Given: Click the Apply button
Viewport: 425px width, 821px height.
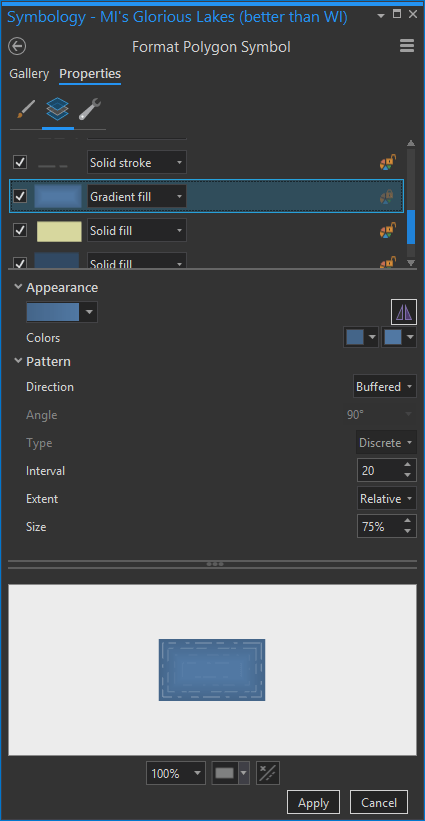Looking at the screenshot, I should (x=314, y=803).
